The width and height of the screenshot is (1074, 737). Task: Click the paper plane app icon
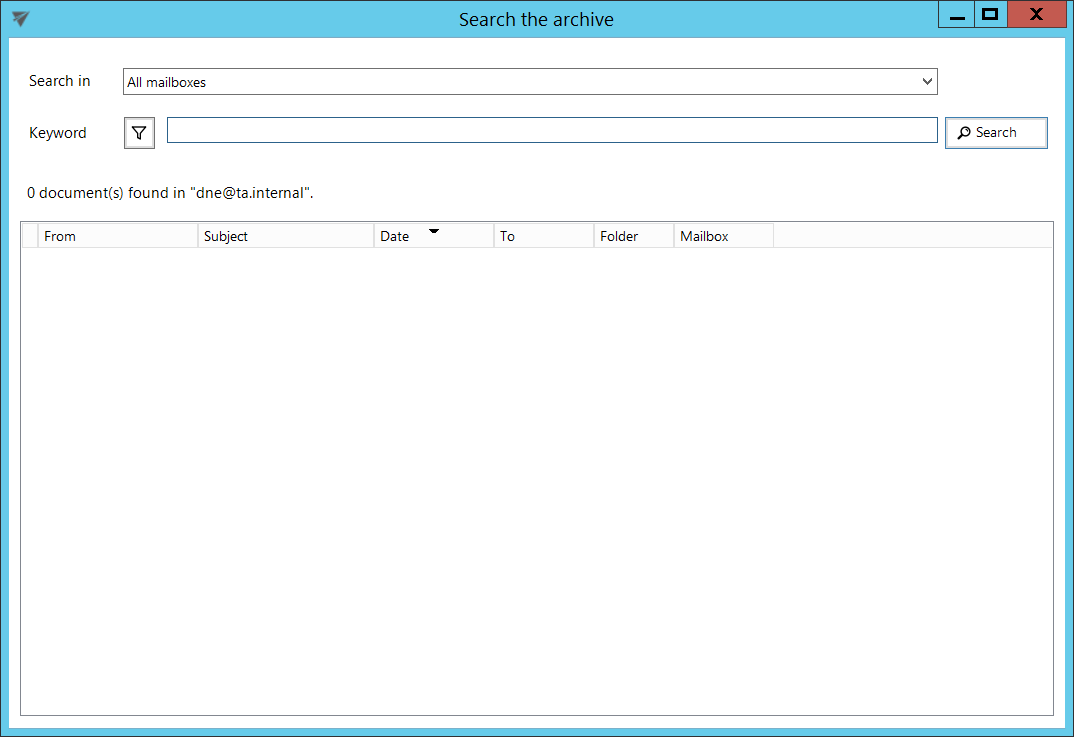[x=20, y=18]
